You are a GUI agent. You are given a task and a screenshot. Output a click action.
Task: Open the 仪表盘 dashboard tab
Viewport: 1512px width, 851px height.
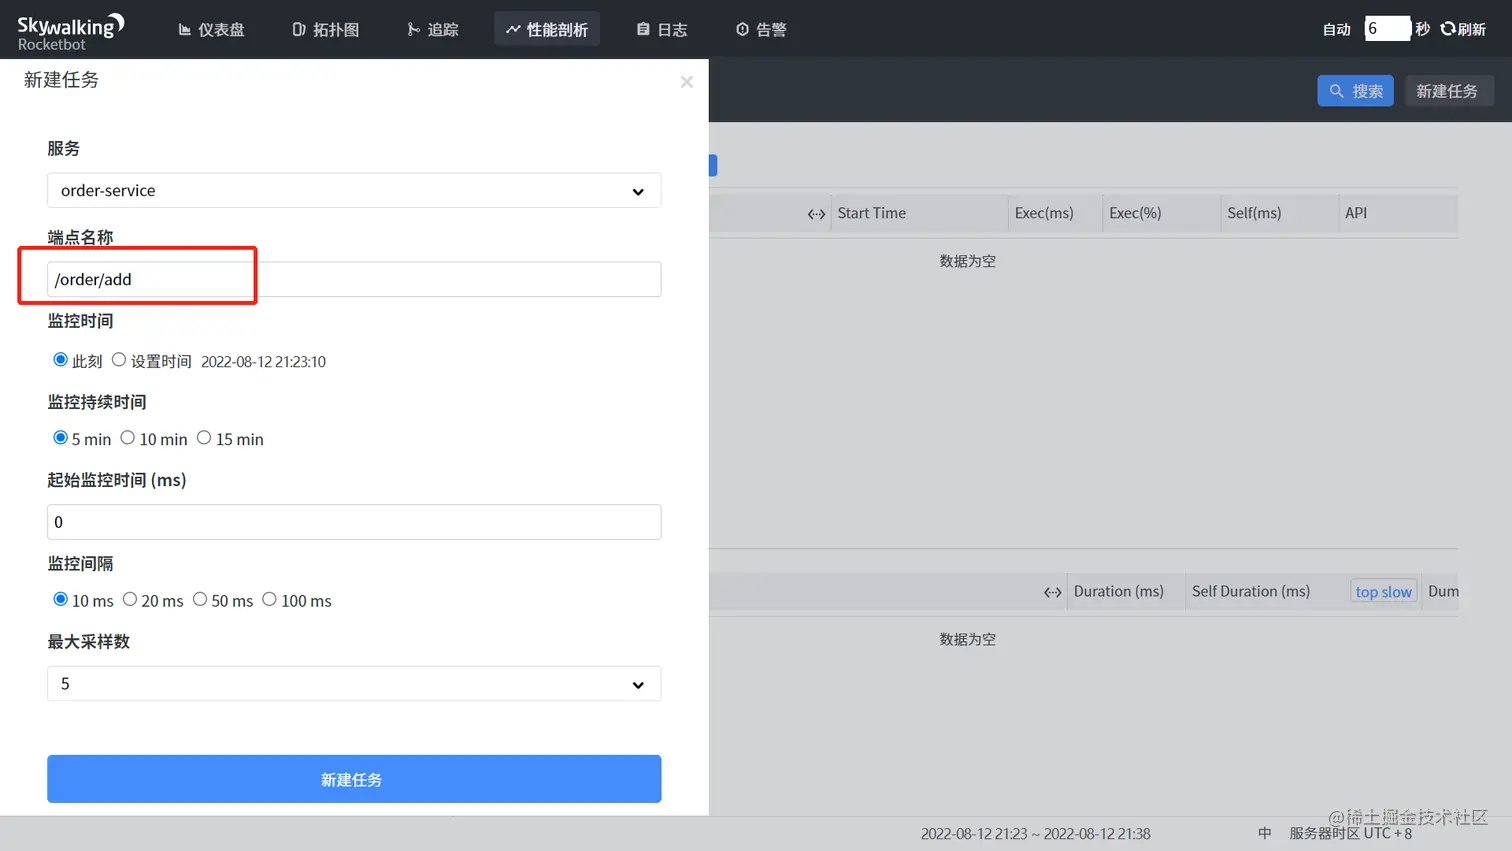click(211, 30)
